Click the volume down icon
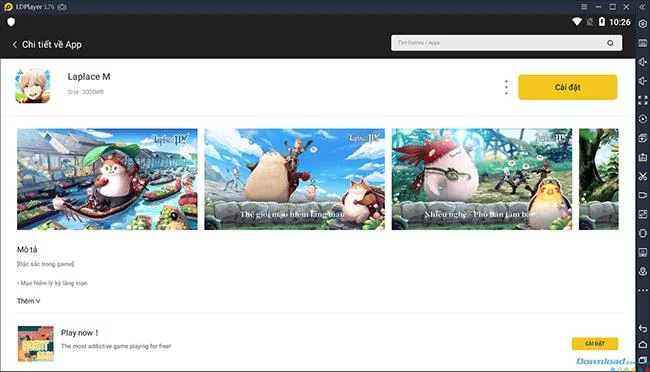The height and width of the screenshot is (372, 650). pyautogui.click(x=643, y=81)
